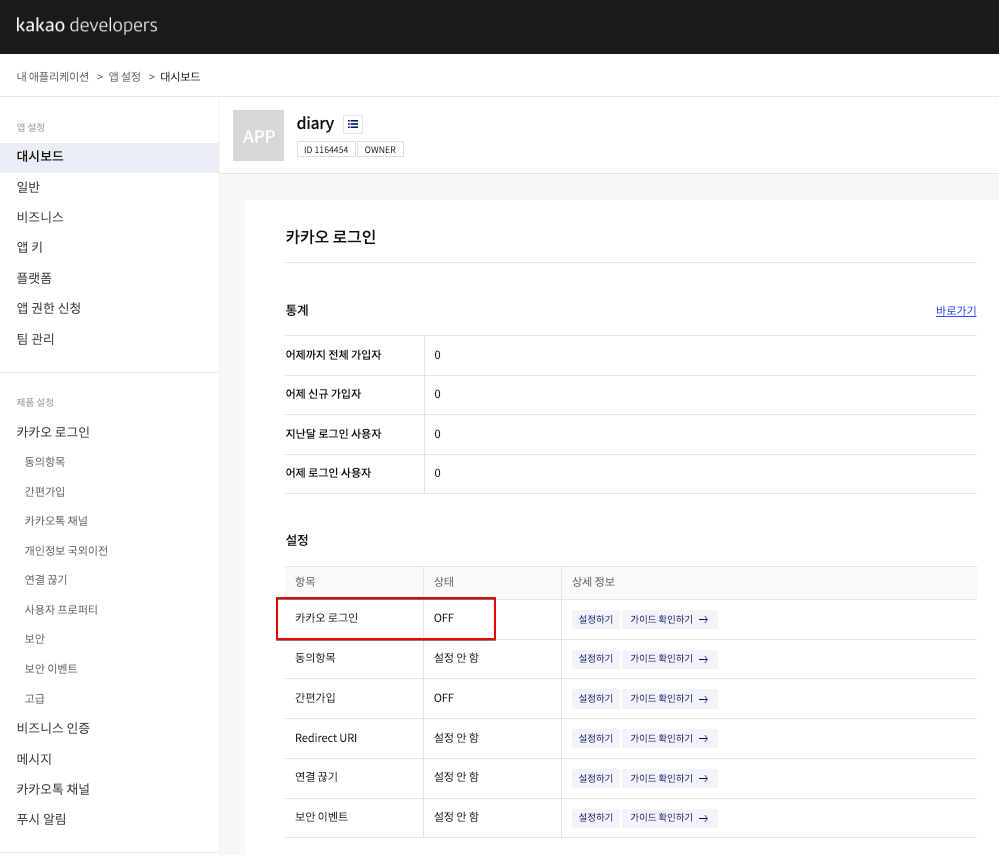
Task: Click 설정 안 함 status in 동의항목 row
Action: click(x=456, y=657)
